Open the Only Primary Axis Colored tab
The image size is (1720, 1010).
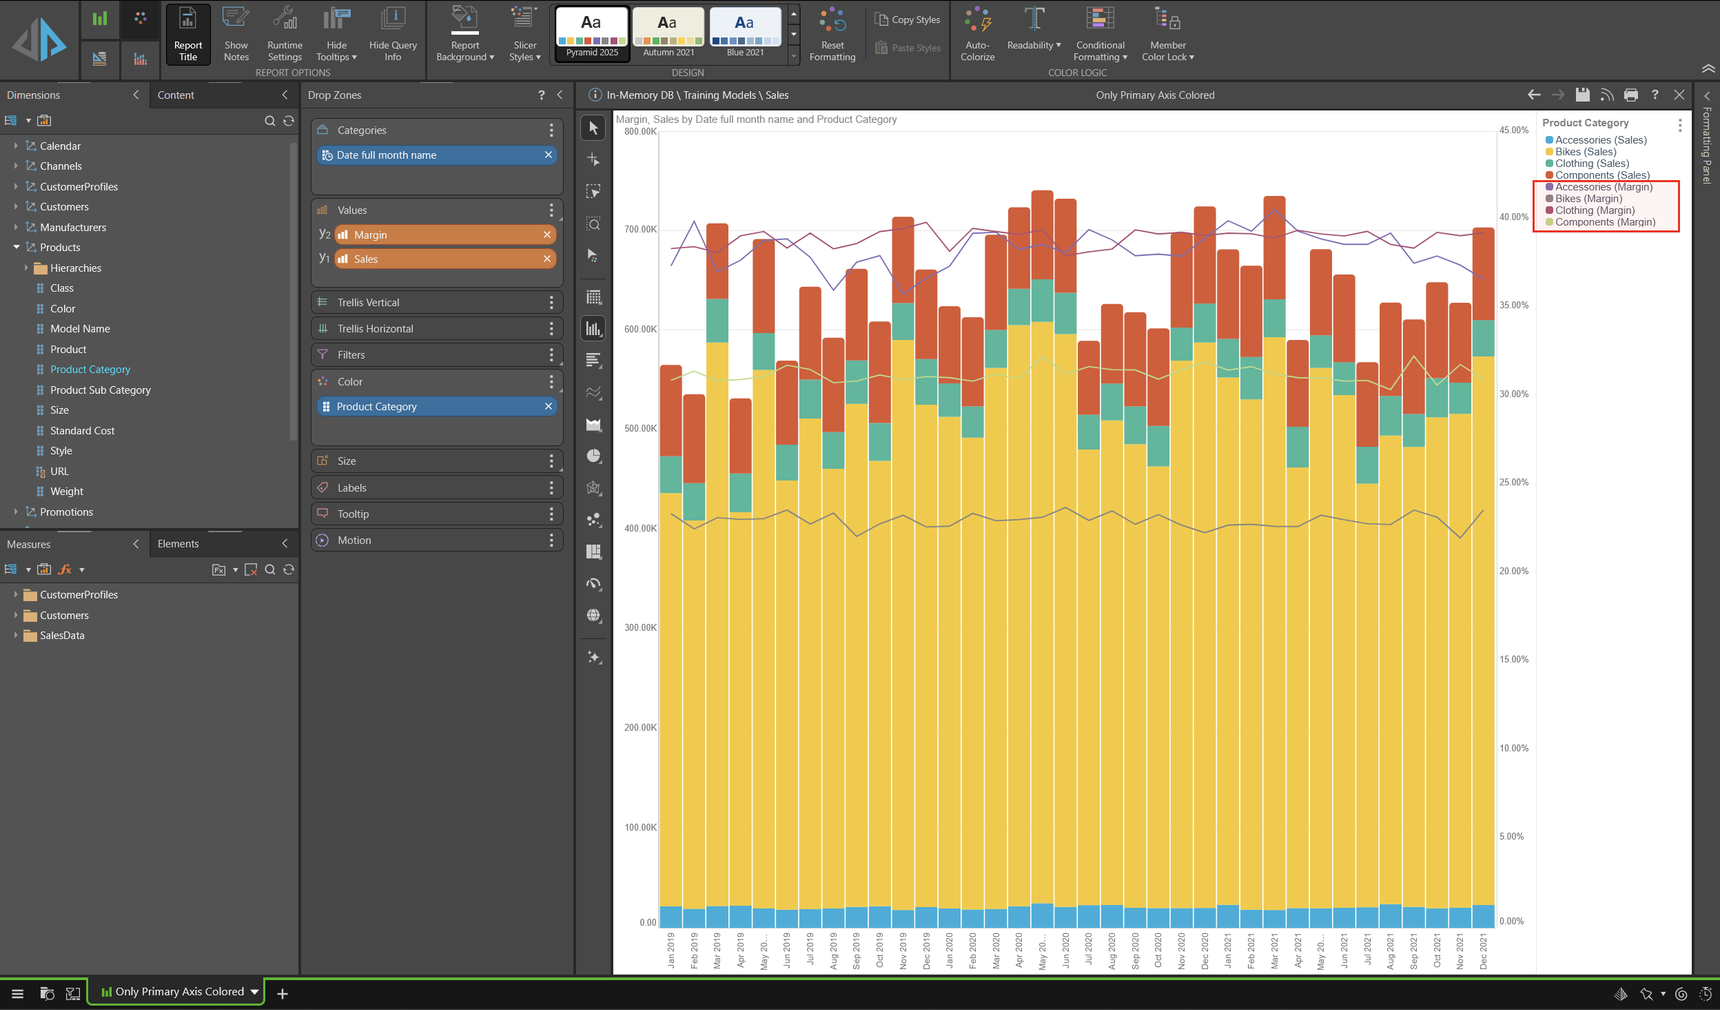point(178,992)
